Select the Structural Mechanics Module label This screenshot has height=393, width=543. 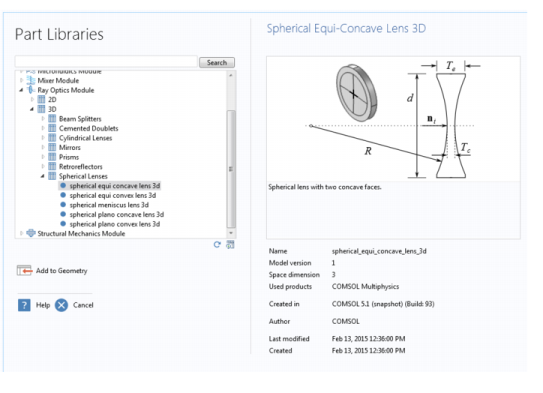click(81, 233)
